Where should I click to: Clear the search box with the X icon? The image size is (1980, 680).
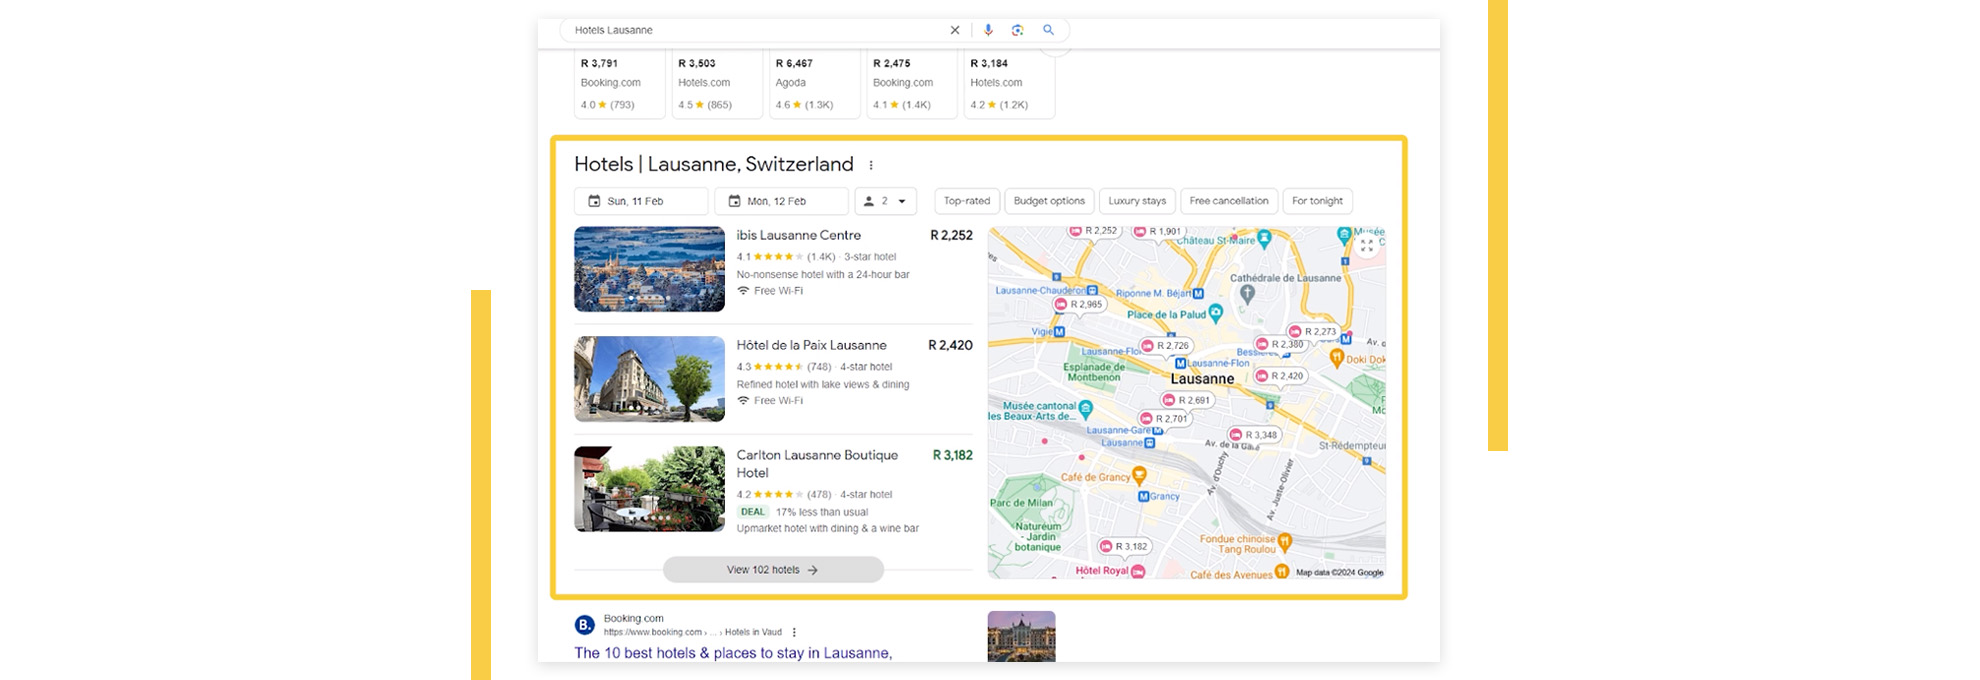[x=955, y=30]
